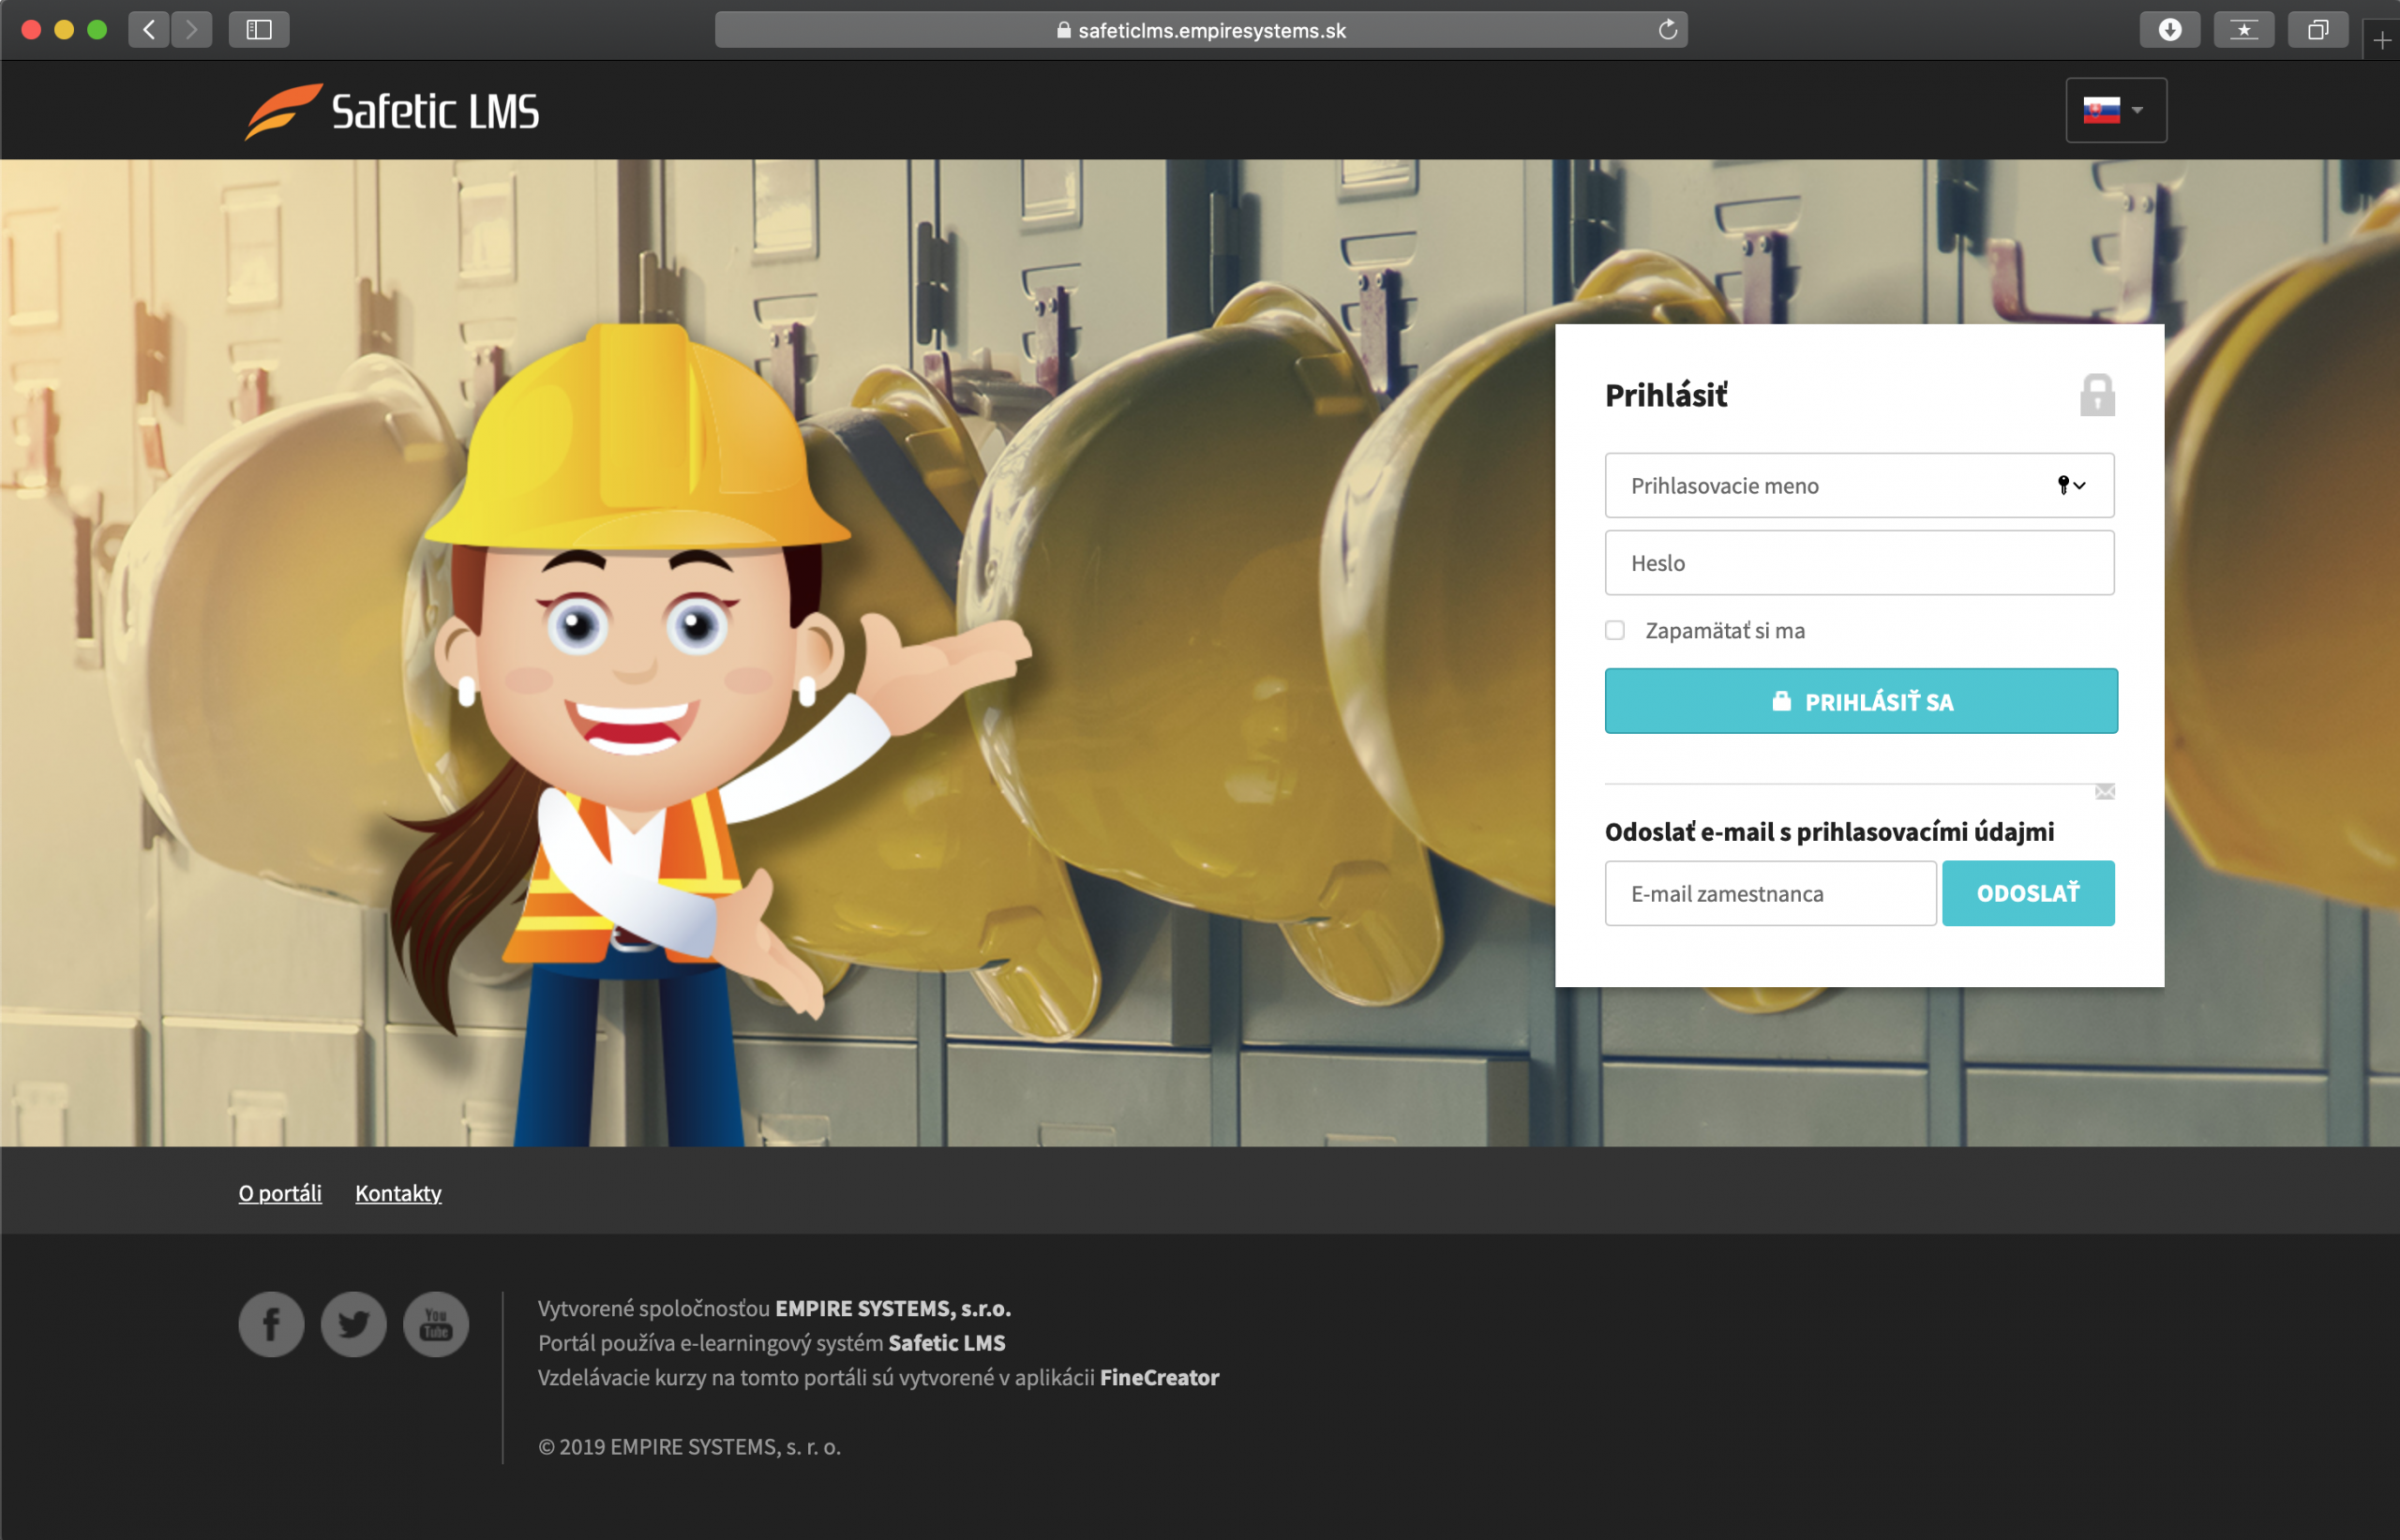Show Safari downloads list

2169,30
